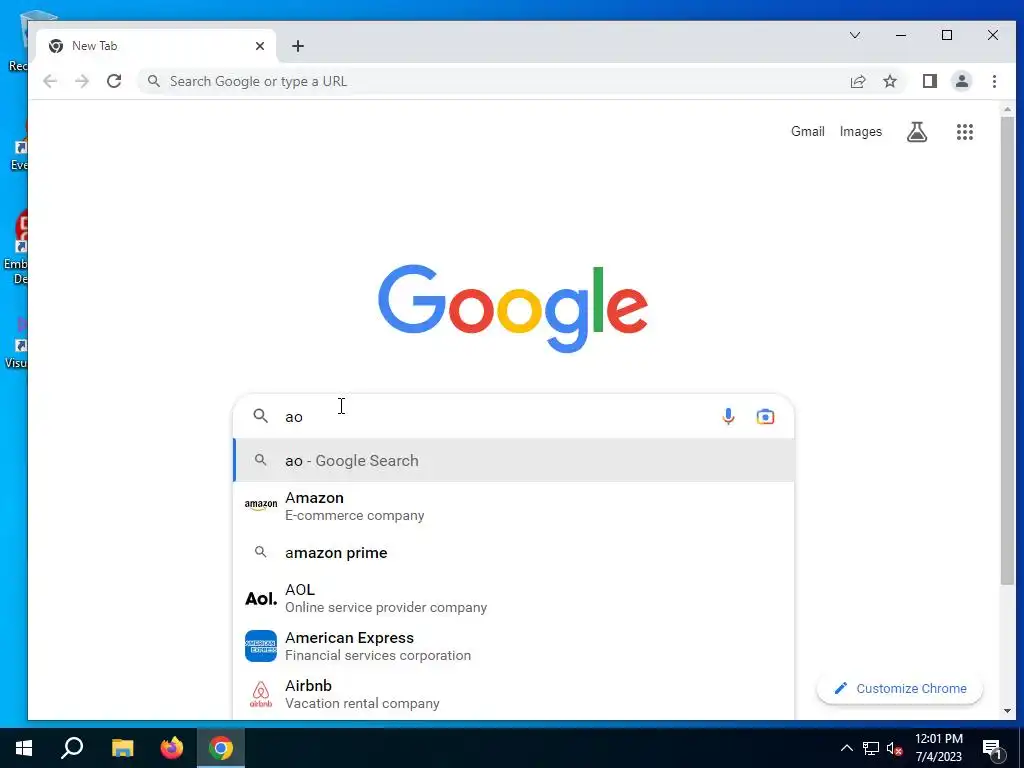Choose the American Express suggestion
Screen dimensions: 1024x768
pyautogui.click(x=514, y=646)
